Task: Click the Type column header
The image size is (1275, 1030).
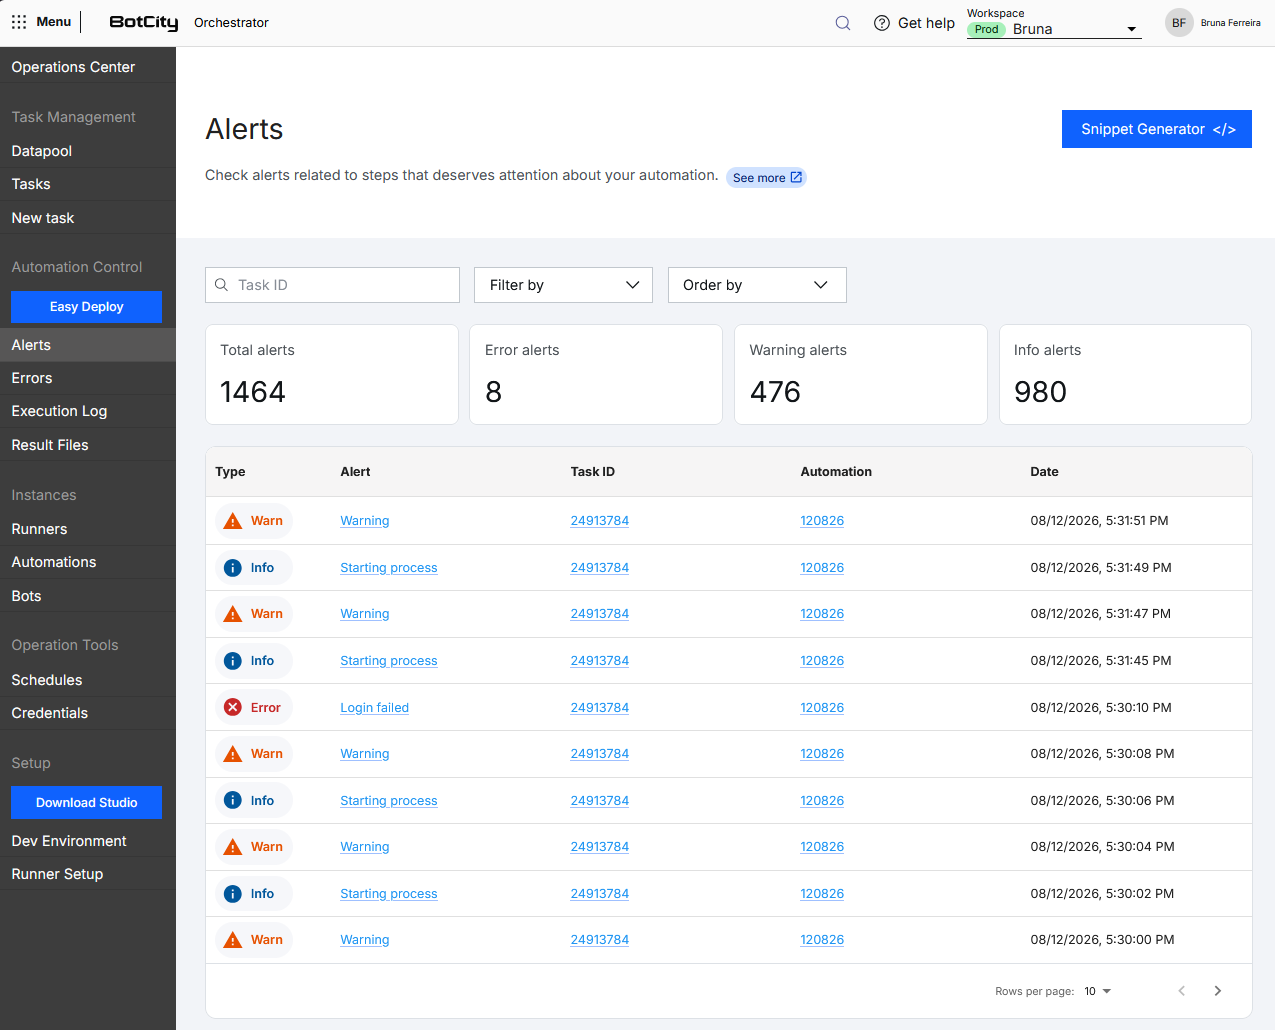Action: click(x=230, y=472)
